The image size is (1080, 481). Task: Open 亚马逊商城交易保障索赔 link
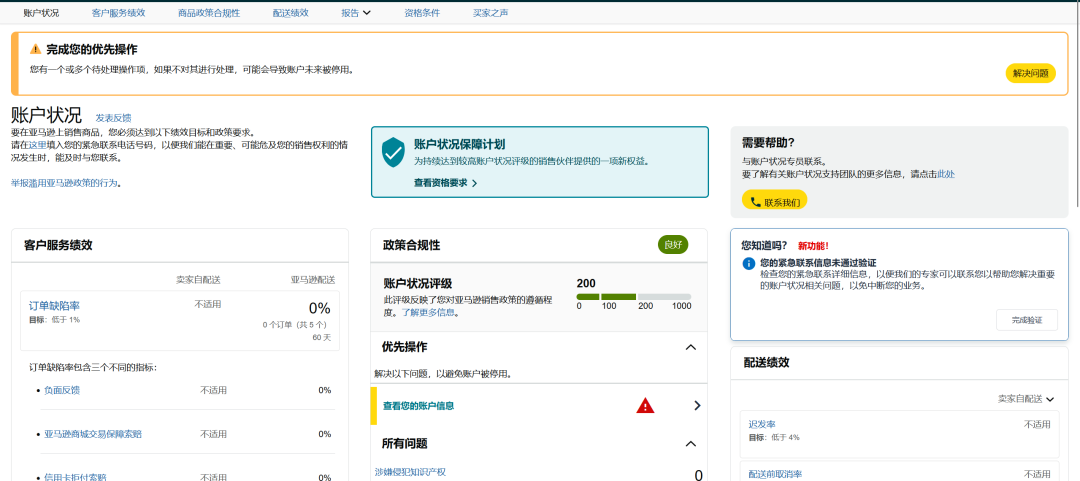click(93, 434)
